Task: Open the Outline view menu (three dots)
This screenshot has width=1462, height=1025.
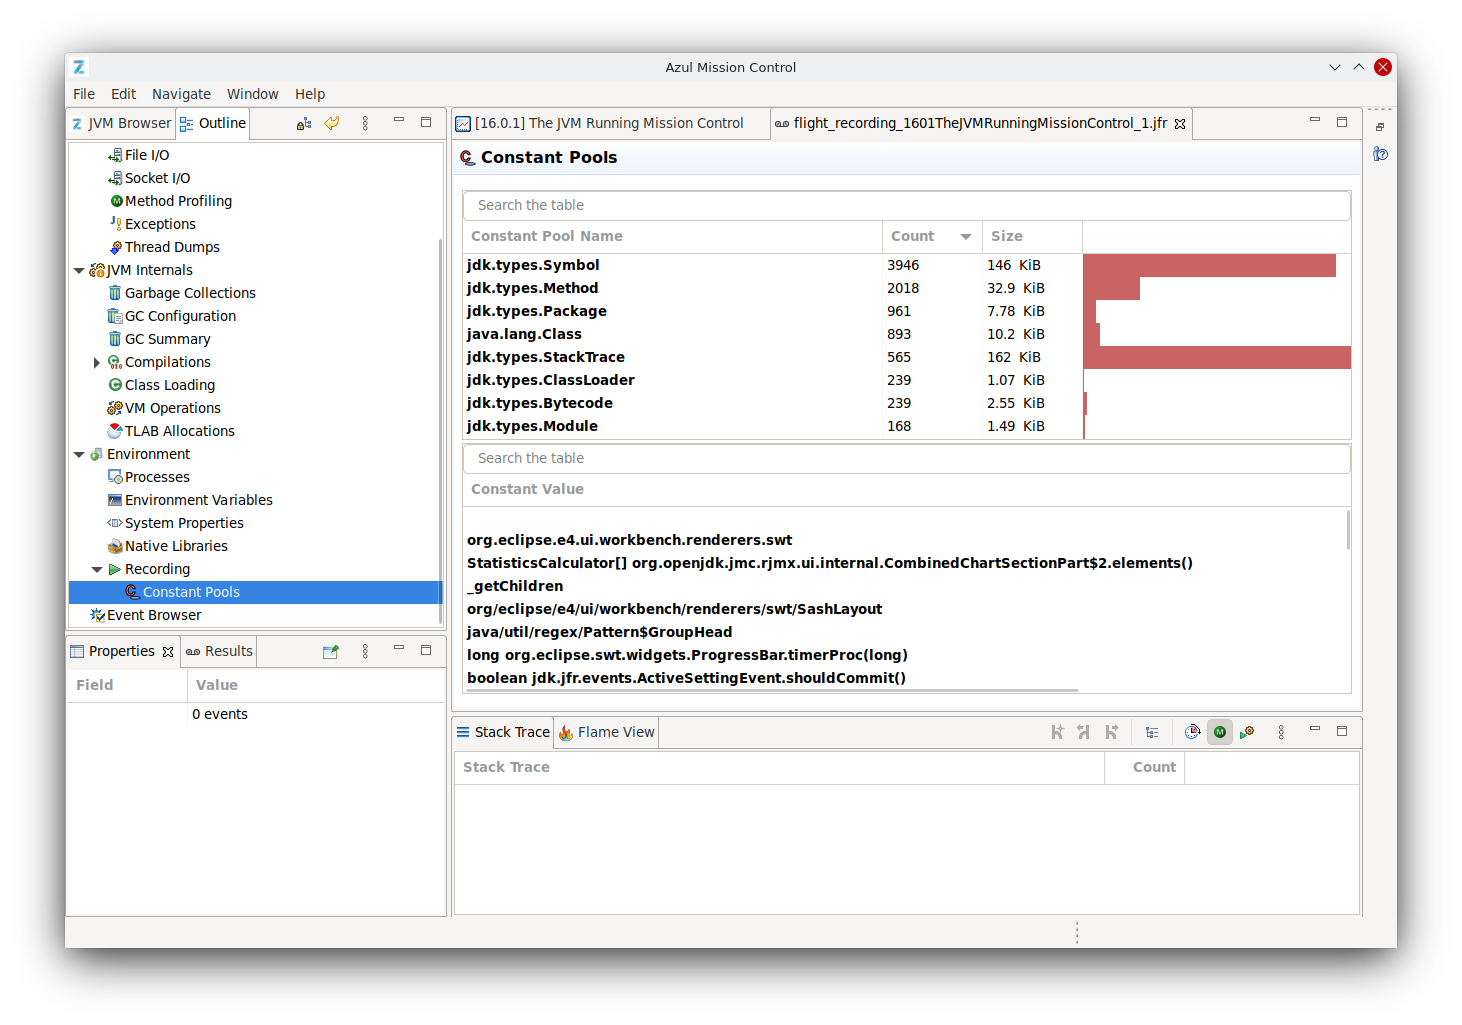Action: (365, 123)
